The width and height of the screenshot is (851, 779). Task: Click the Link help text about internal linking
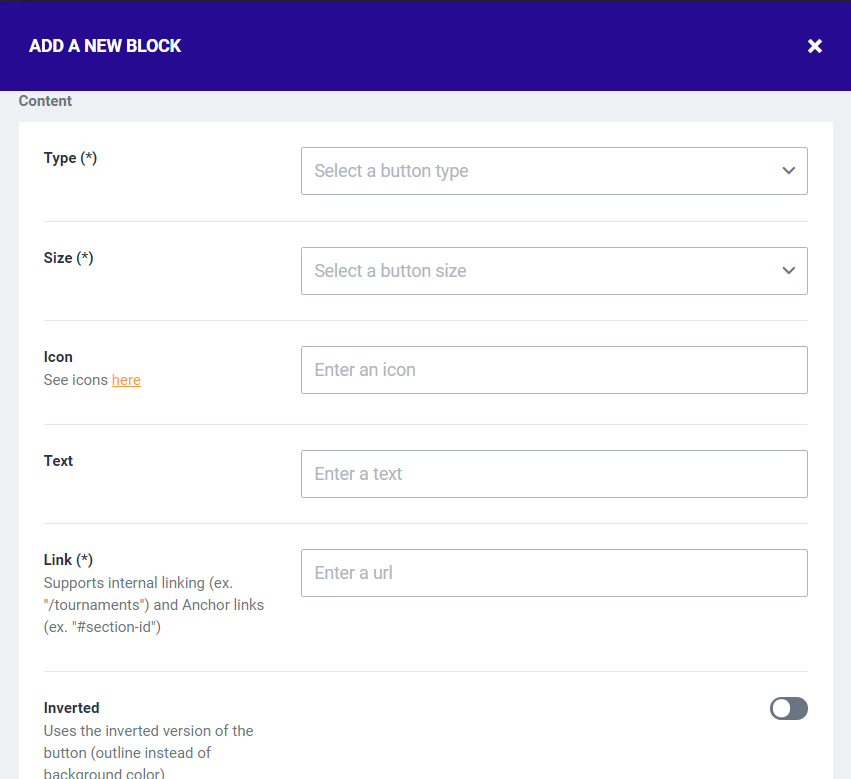pos(153,604)
